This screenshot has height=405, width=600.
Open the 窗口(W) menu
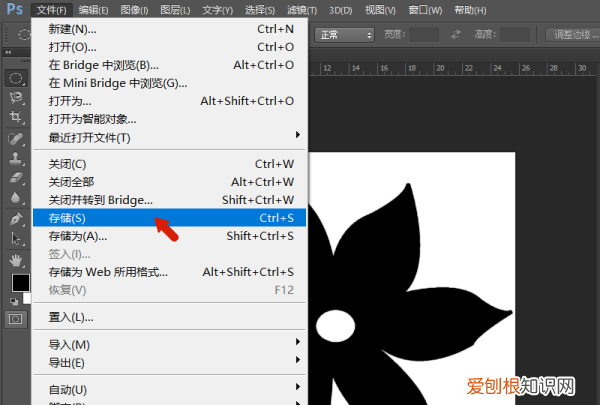click(x=425, y=10)
